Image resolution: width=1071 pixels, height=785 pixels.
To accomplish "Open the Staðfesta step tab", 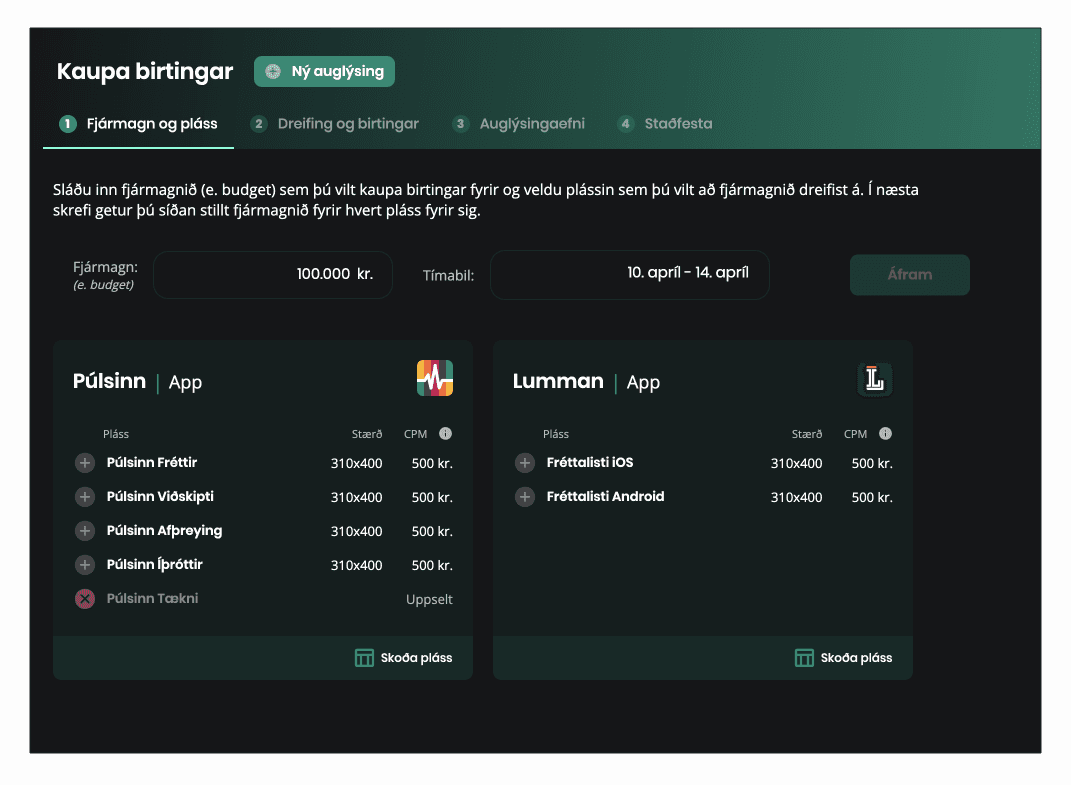I will point(665,124).
